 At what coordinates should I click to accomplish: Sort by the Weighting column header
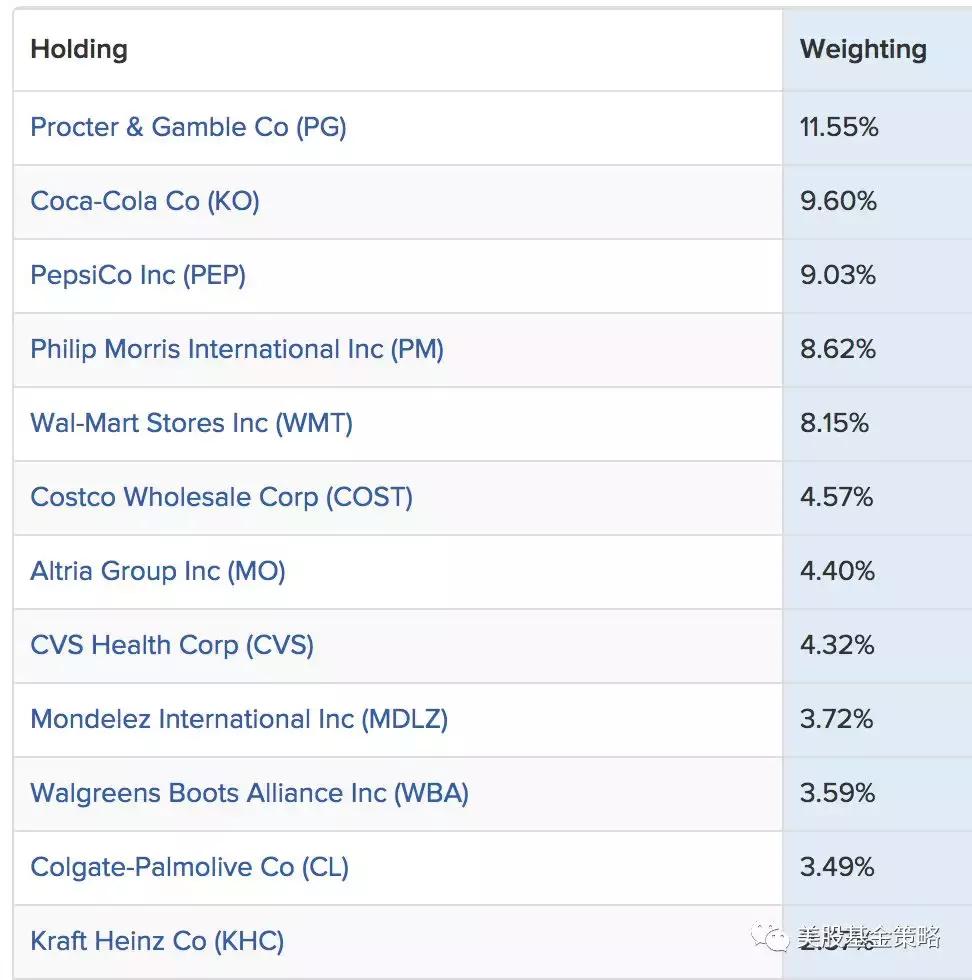(x=863, y=50)
